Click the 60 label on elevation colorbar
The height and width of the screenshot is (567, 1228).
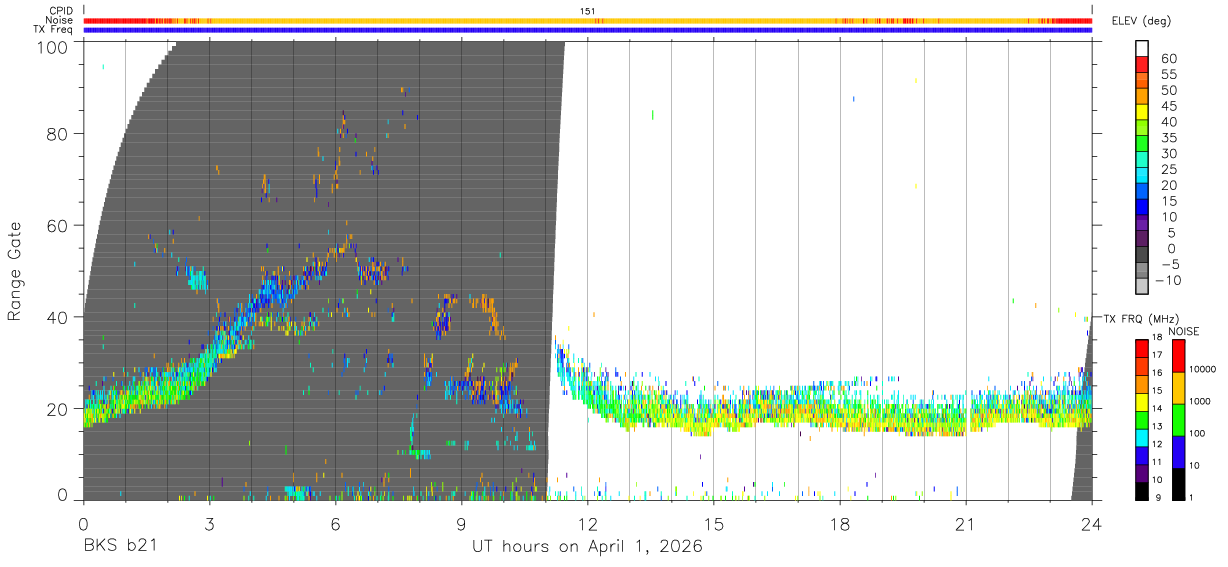1167,59
